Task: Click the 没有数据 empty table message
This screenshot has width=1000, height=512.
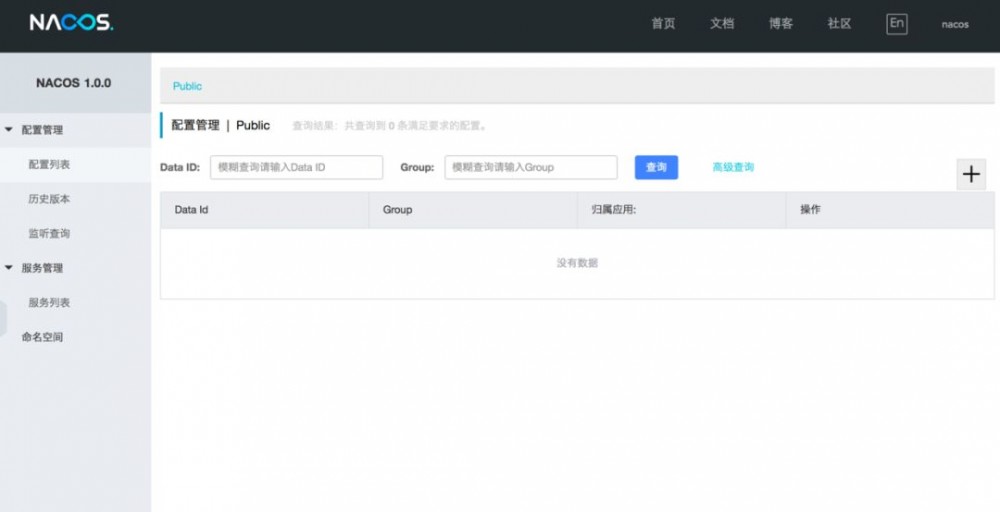Action: point(577,263)
